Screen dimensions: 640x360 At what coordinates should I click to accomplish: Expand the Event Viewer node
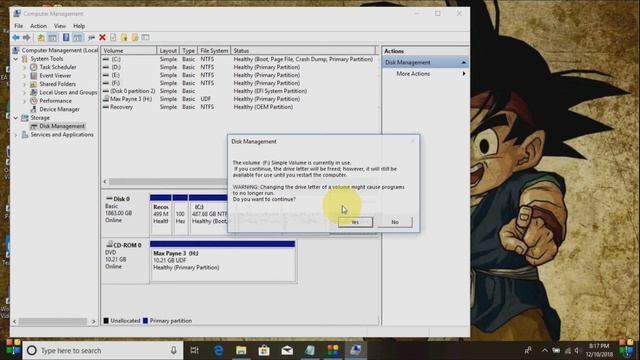(x=24, y=76)
